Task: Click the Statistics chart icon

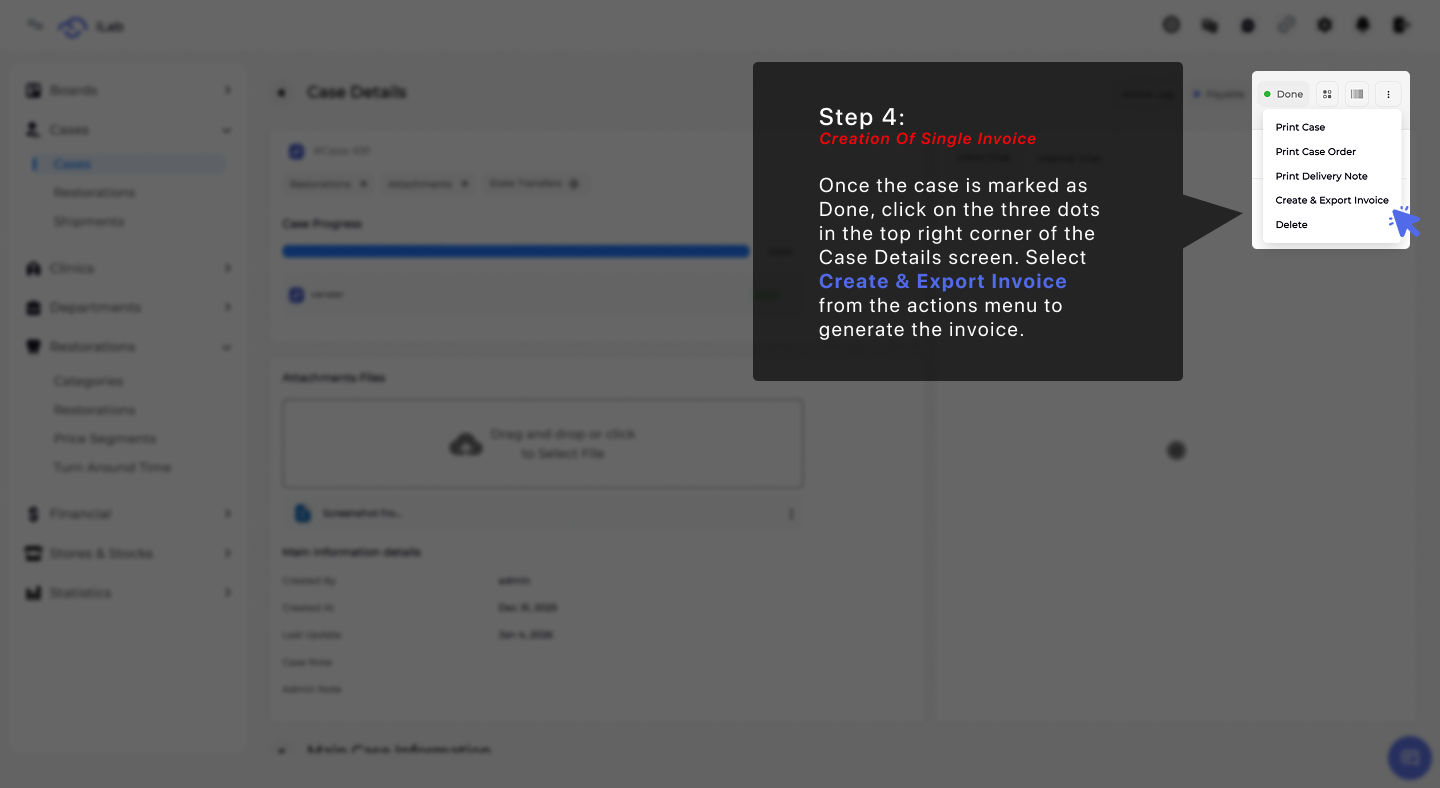Action: (x=33, y=593)
